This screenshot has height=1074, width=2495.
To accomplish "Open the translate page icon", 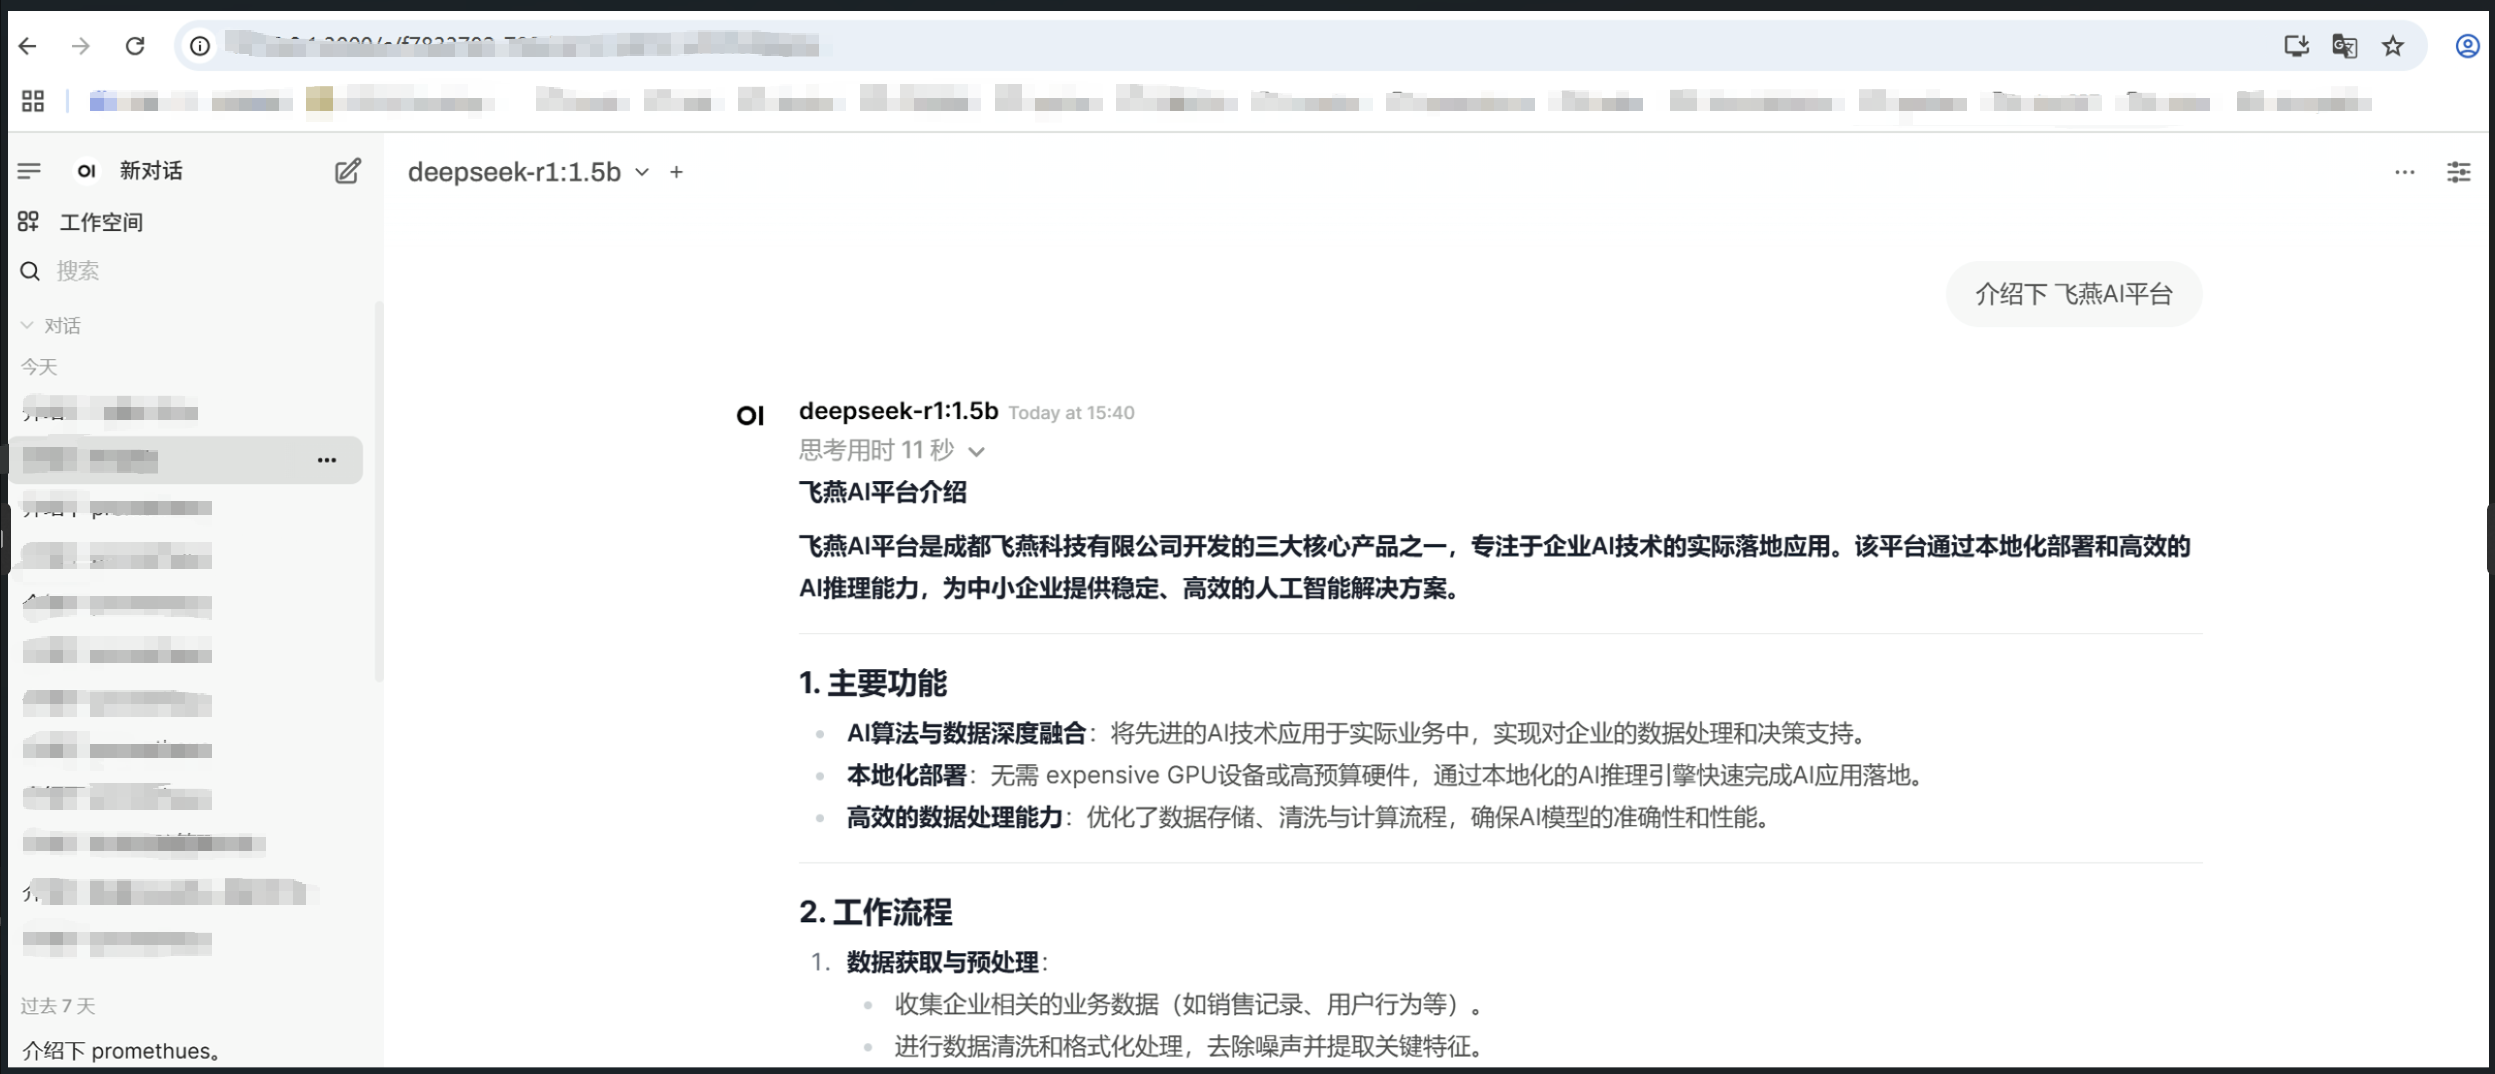I will [2344, 46].
